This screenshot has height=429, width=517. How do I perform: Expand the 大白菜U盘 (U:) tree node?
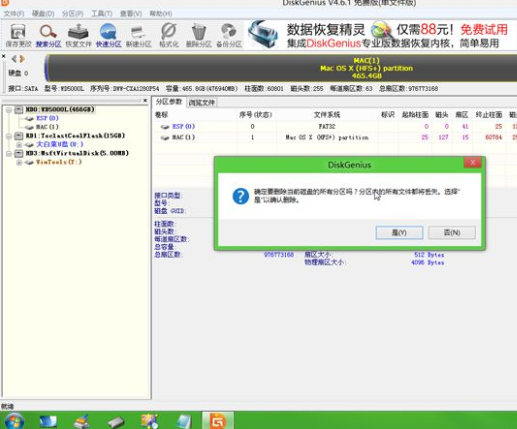pos(19,145)
